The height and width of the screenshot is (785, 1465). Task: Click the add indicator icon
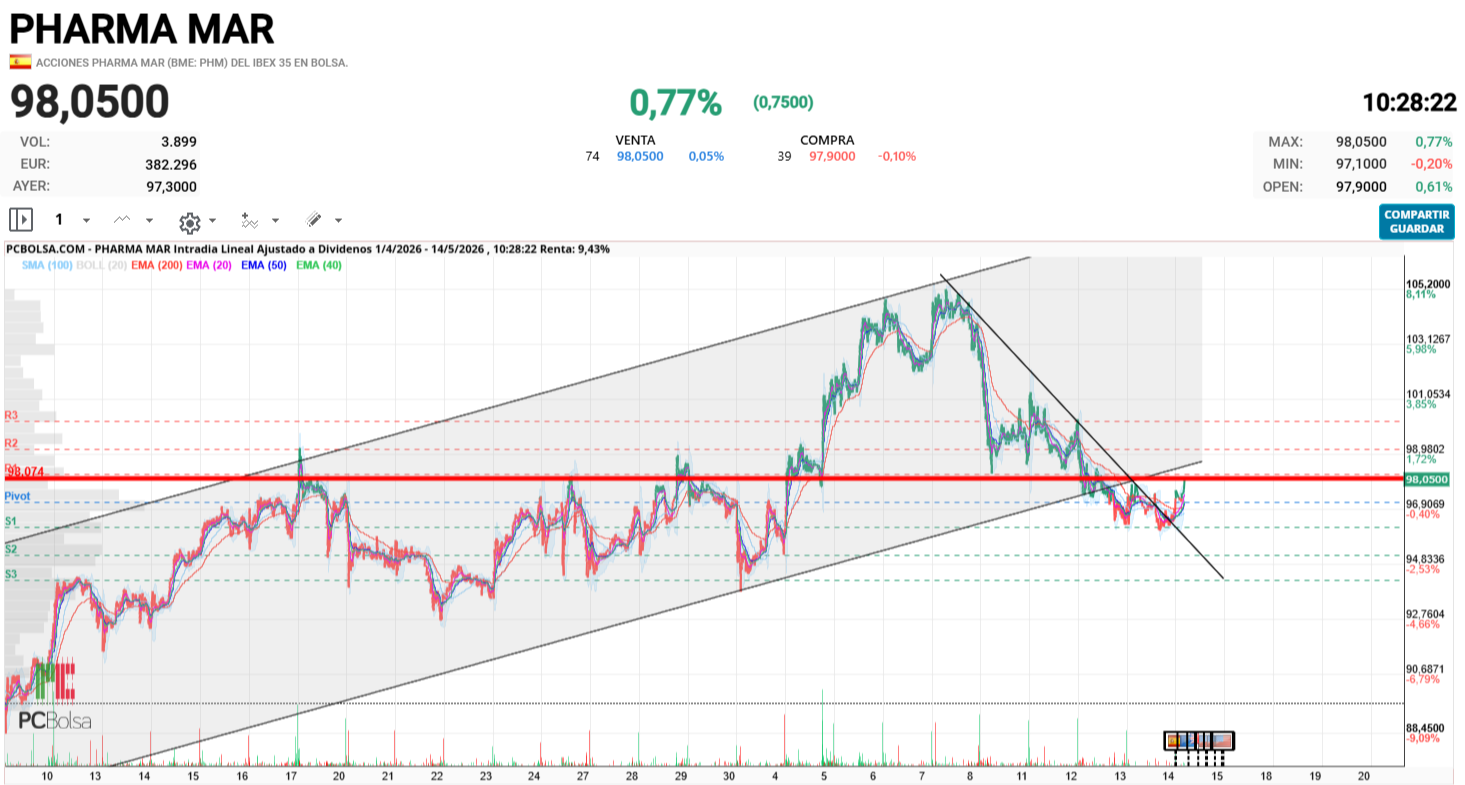click(250, 220)
